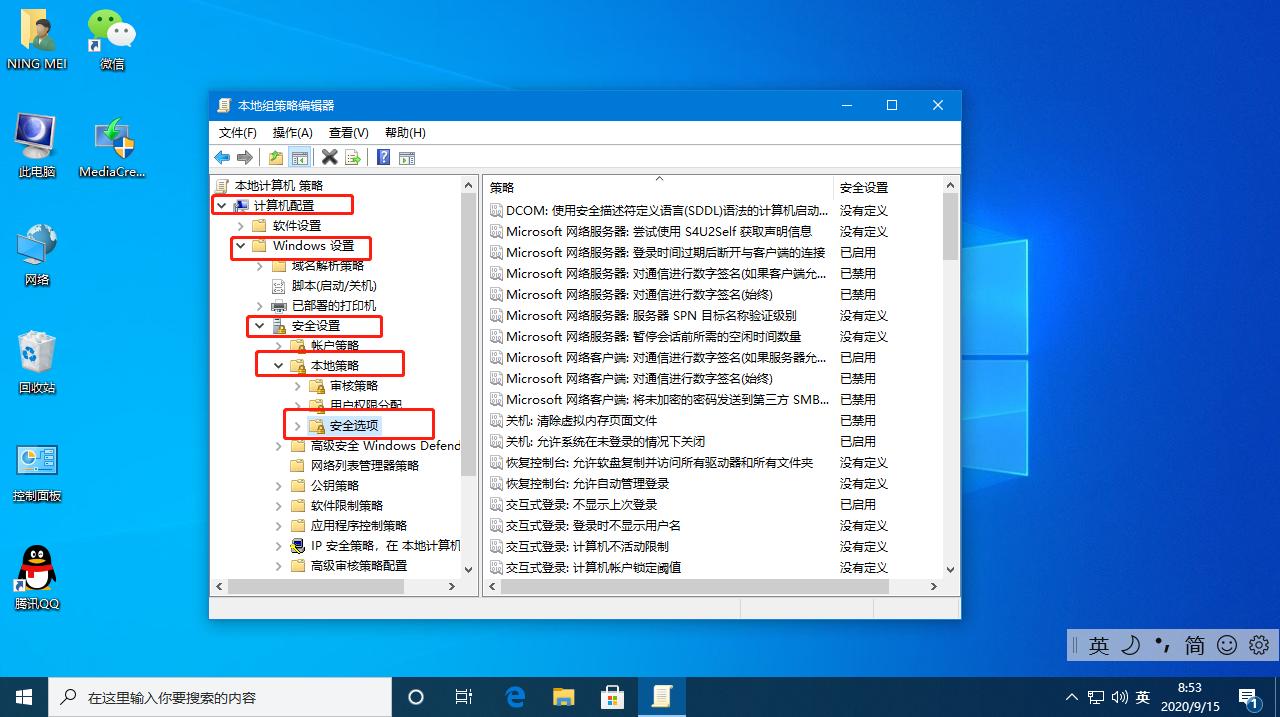Viewport: 1280px width, 717px height.
Task: Click the Forward navigation arrow in the toolbar
Action: pos(245,157)
